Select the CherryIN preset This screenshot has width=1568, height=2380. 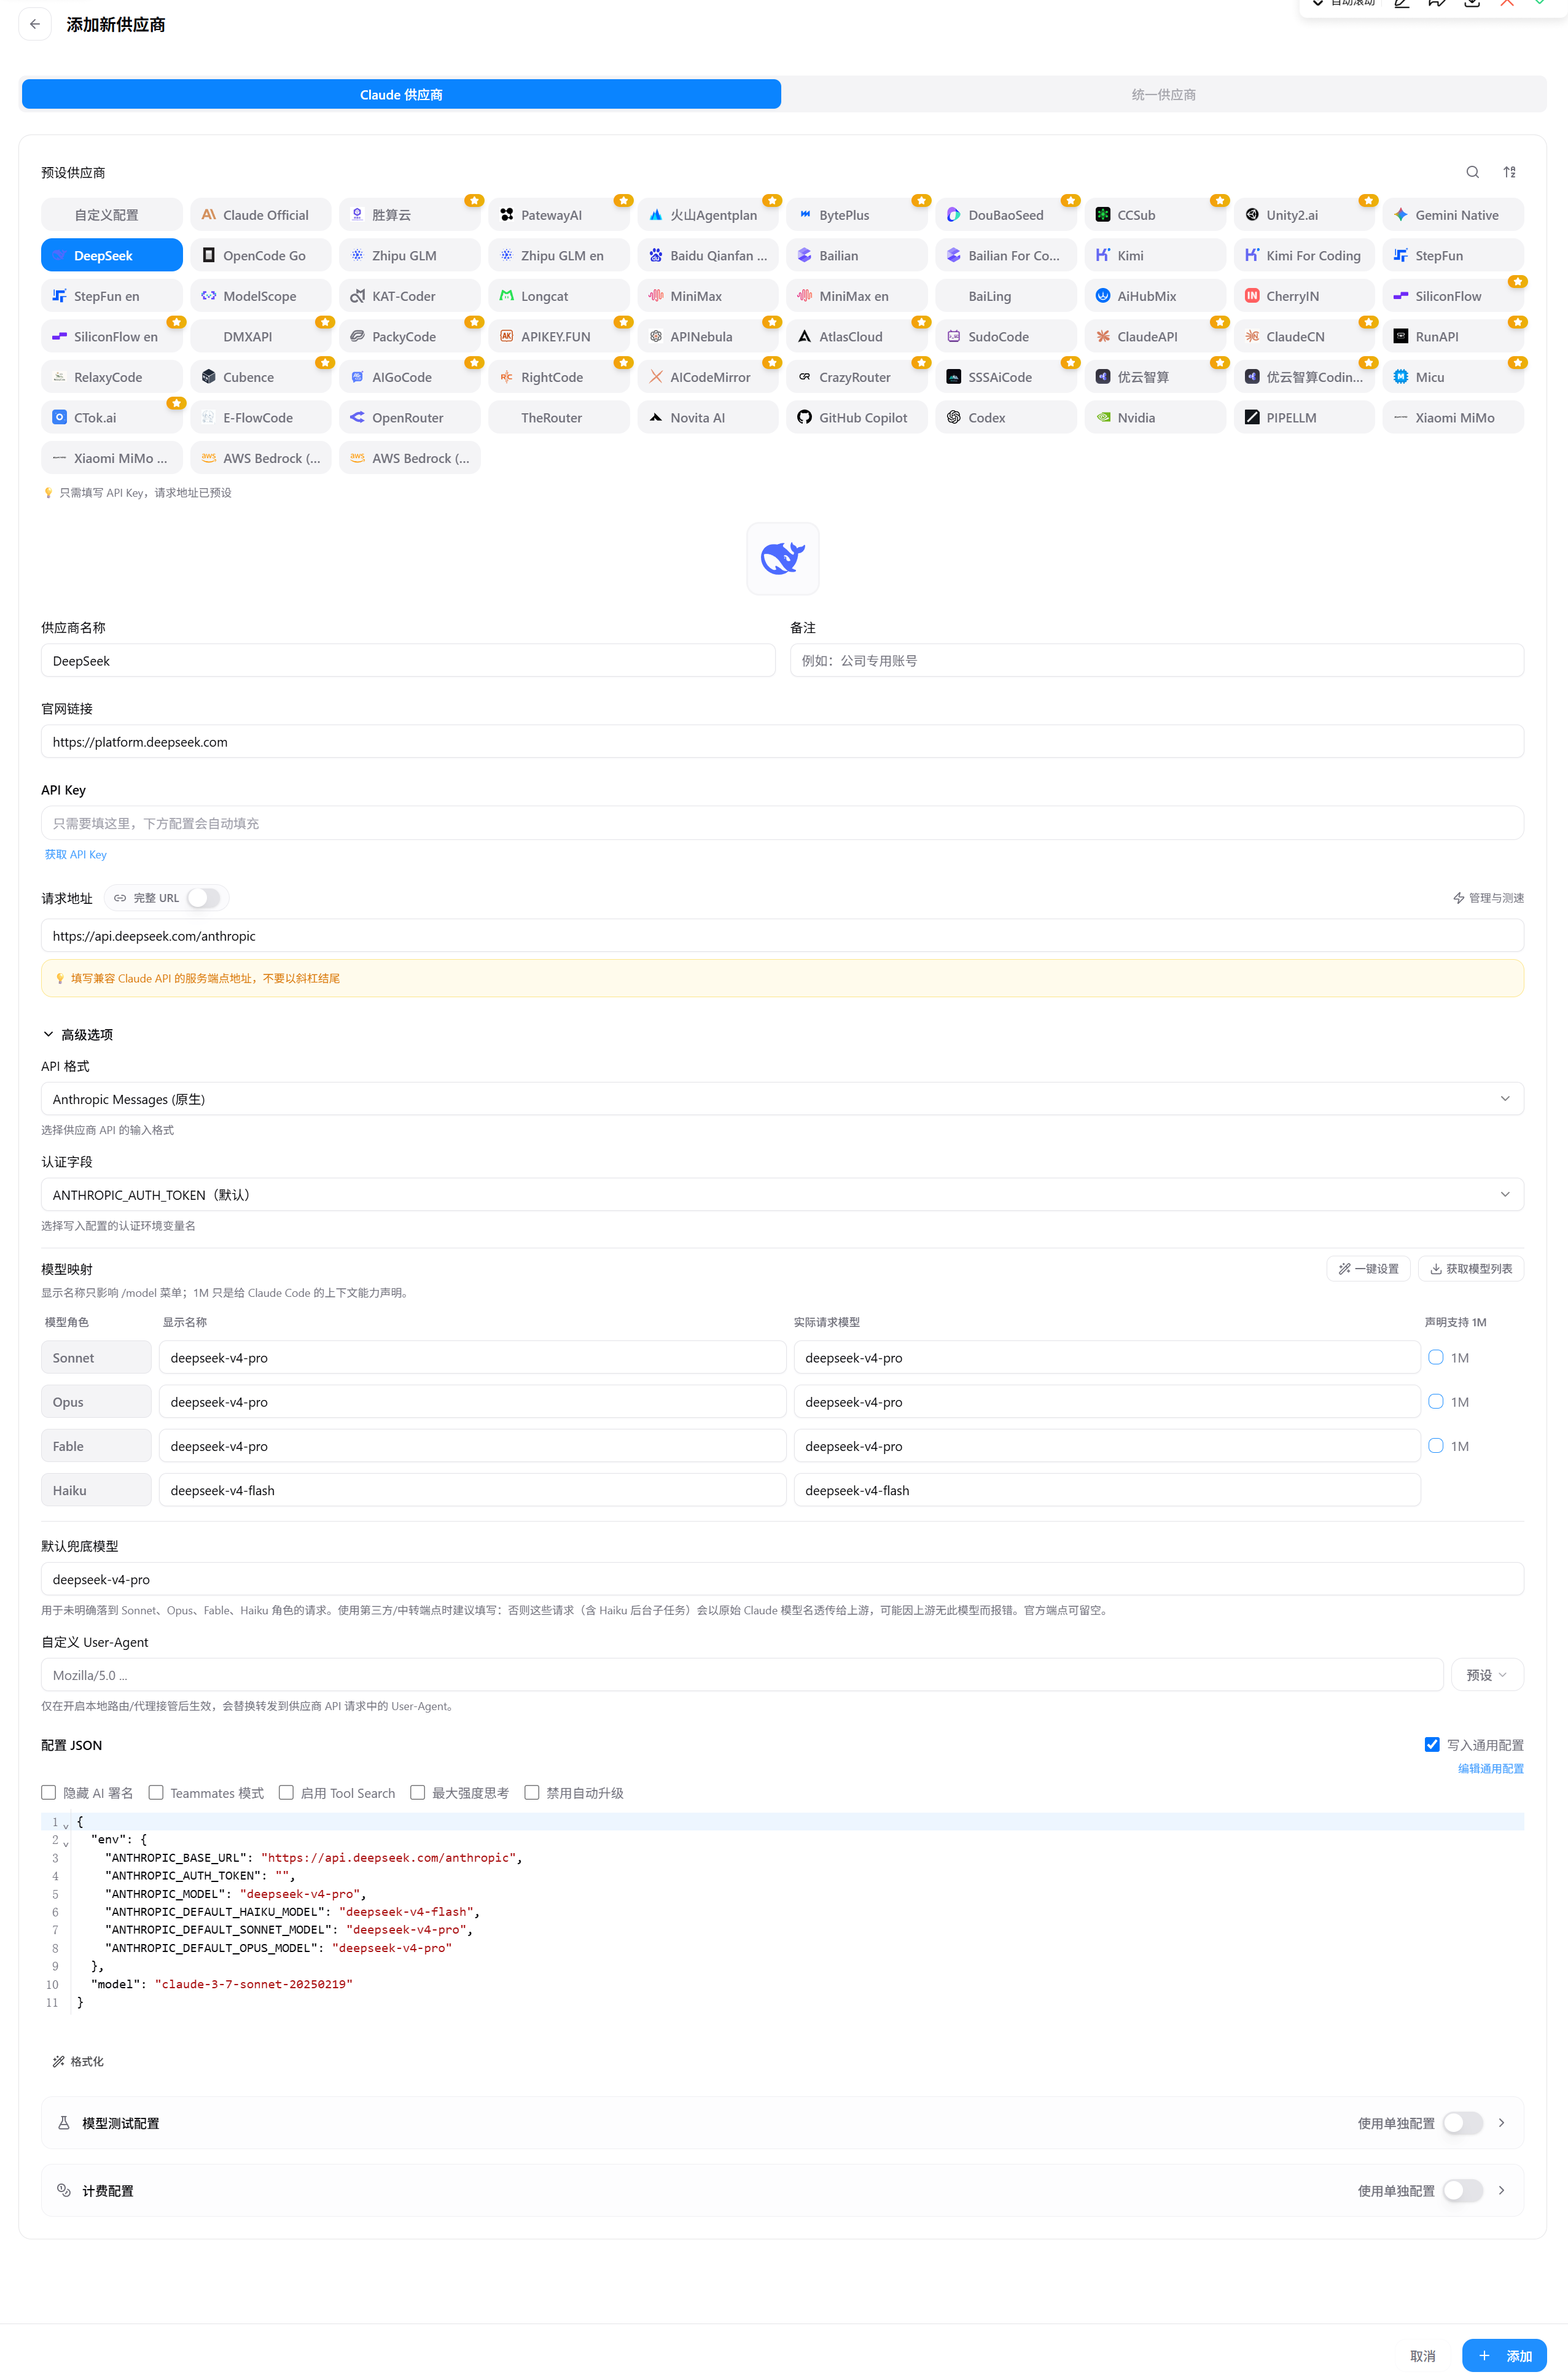click(x=1304, y=296)
